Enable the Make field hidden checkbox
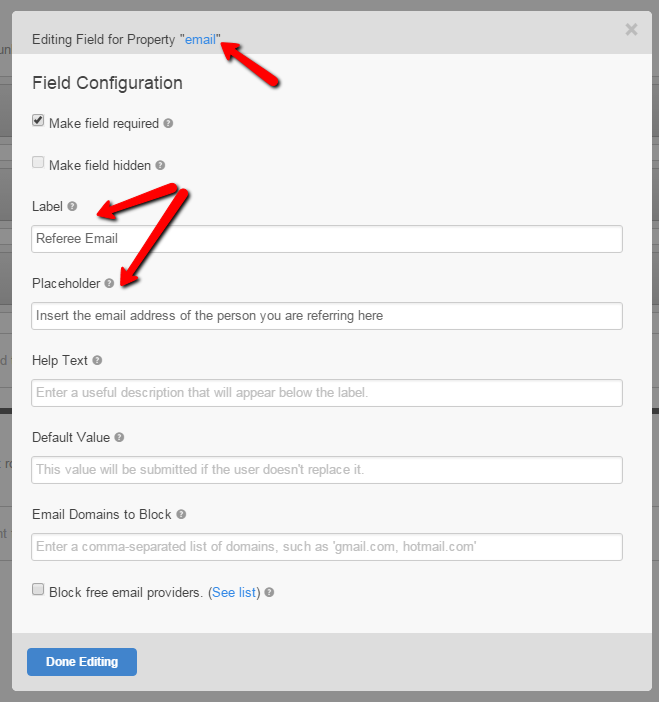Image resolution: width=659 pixels, height=702 pixels. tap(38, 163)
